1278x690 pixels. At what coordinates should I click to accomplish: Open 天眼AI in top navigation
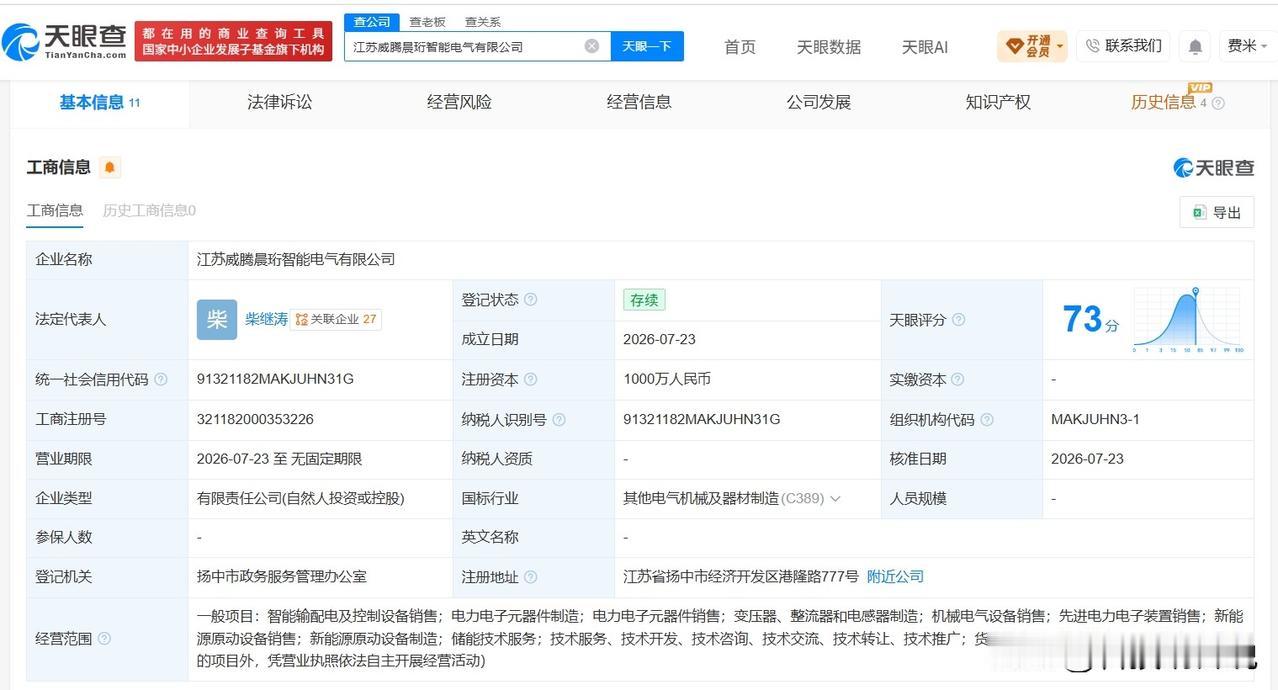pos(924,47)
